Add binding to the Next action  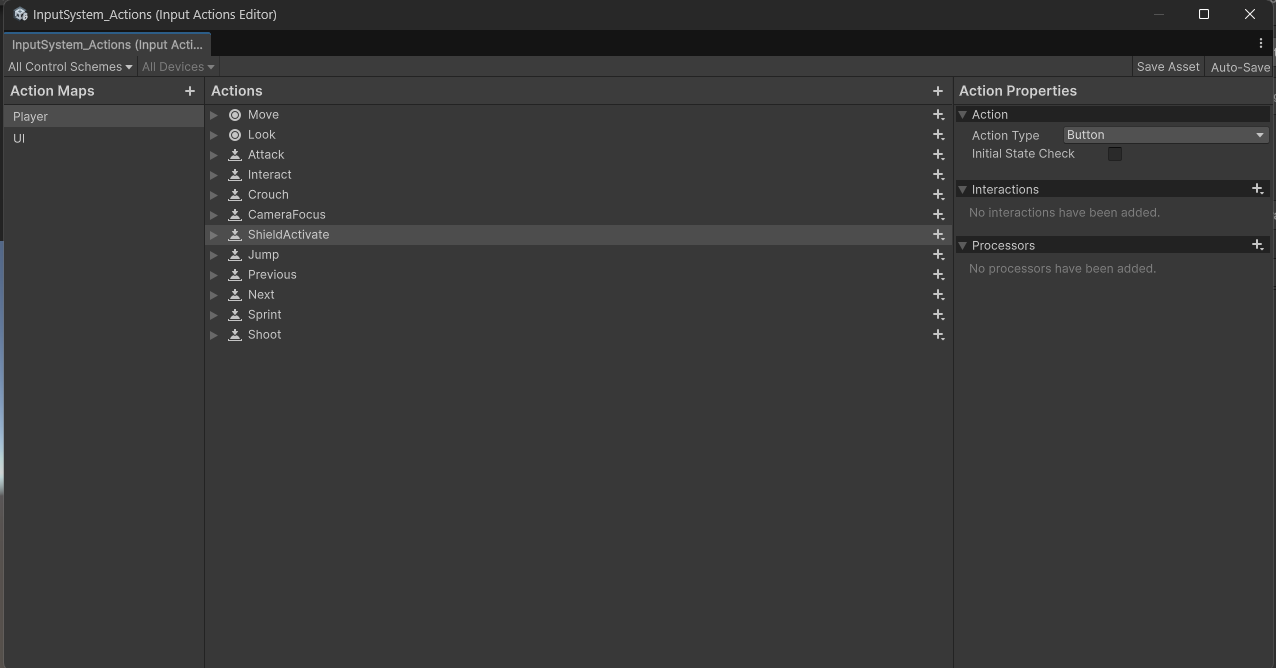938,295
